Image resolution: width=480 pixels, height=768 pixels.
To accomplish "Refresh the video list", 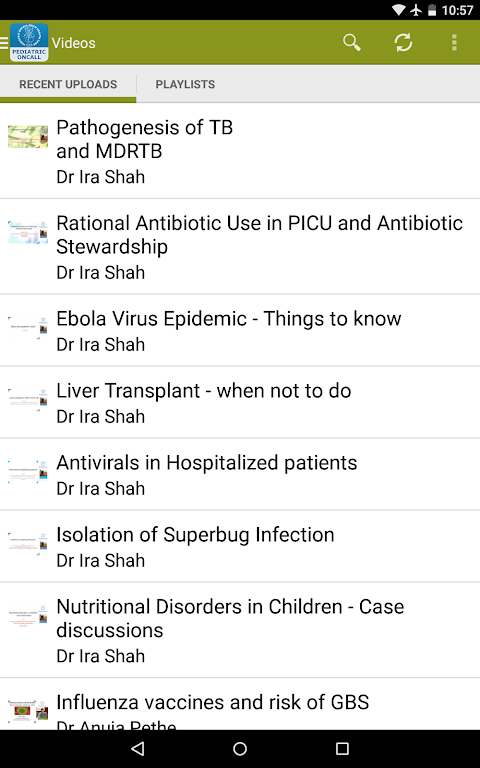I will click(x=403, y=43).
